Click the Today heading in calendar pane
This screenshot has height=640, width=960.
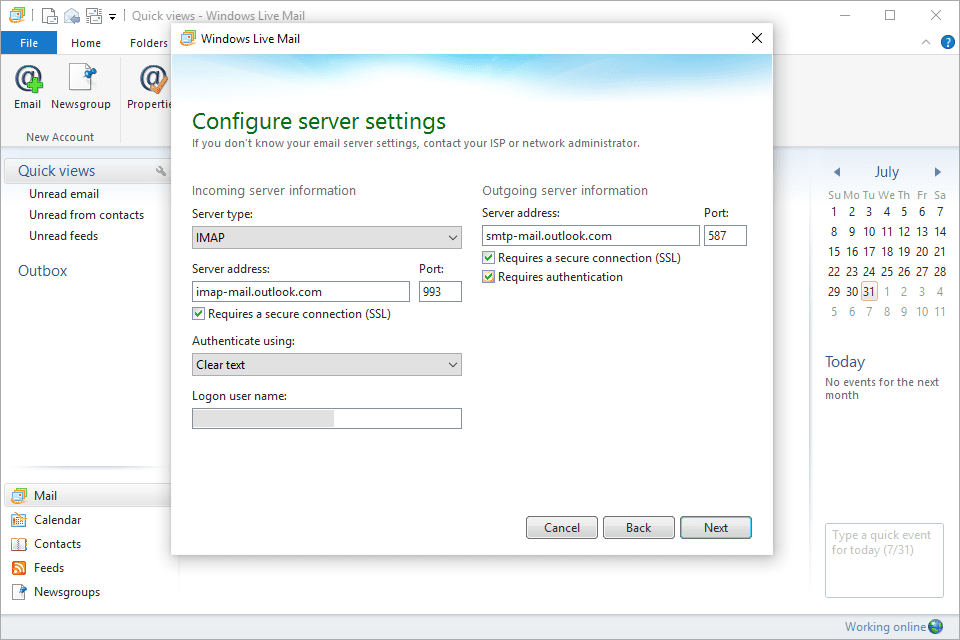pyautogui.click(x=845, y=362)
